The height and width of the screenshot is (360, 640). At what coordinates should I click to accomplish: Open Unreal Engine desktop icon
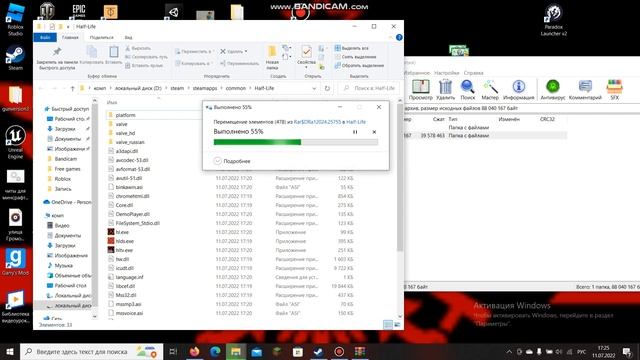tap(15, 142)
